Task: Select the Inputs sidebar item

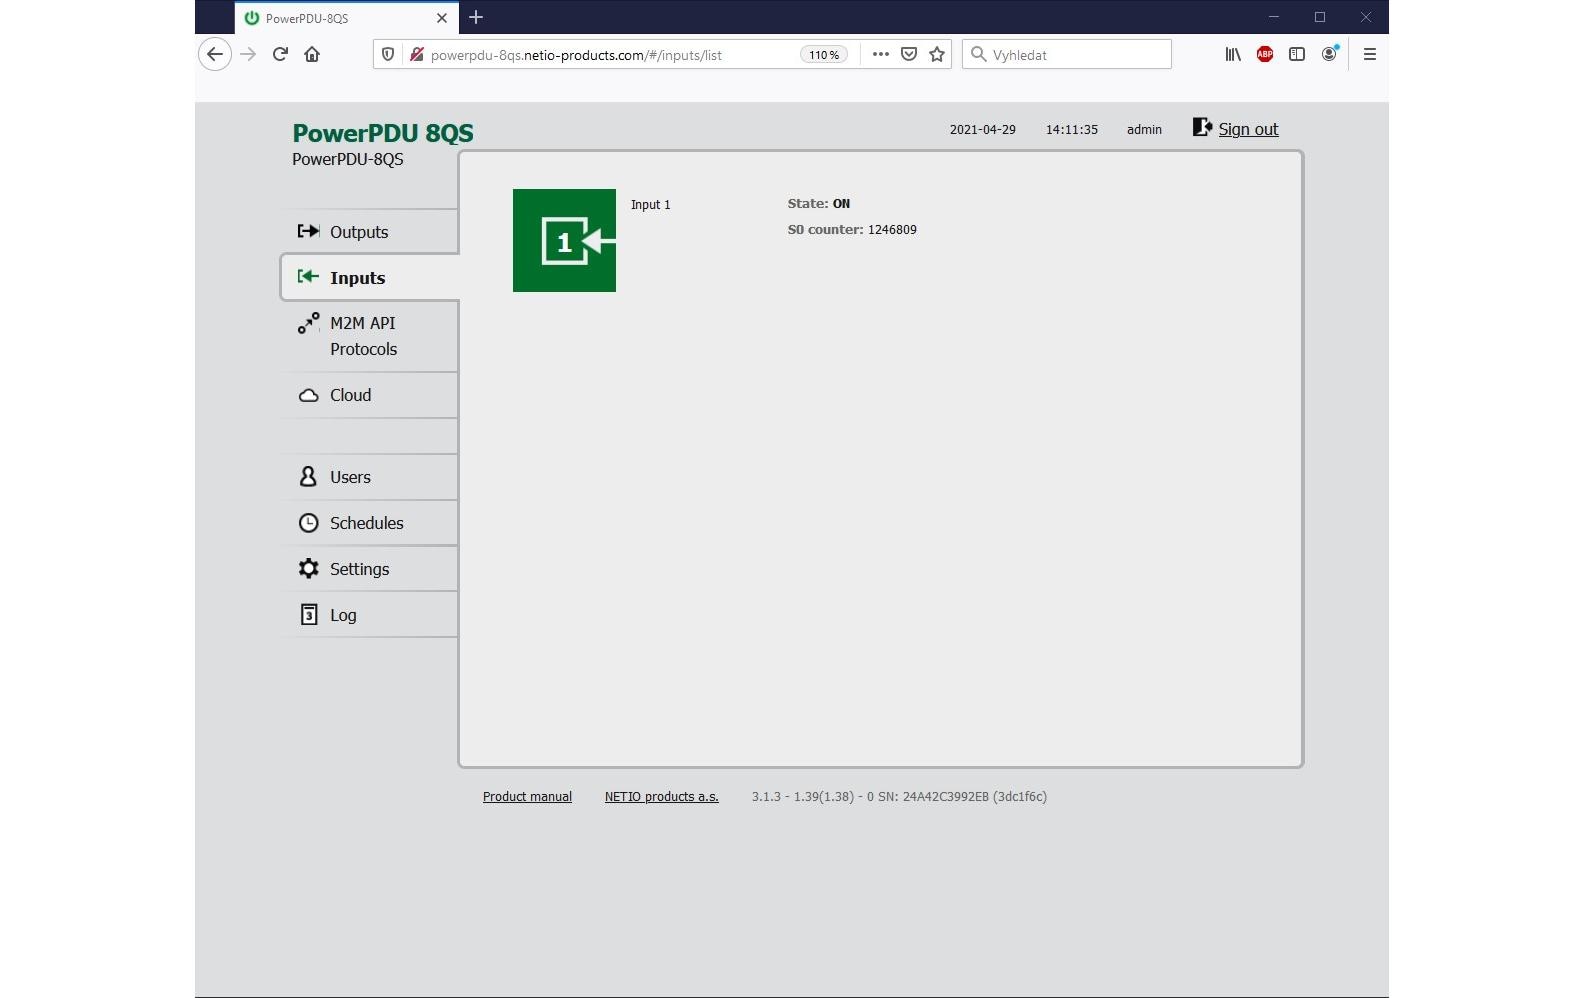Action: (x=370, y=278)
